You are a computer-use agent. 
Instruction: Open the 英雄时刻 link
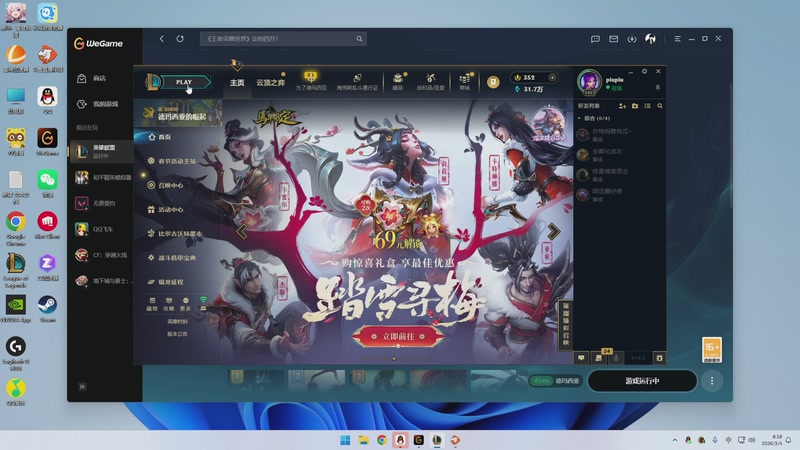click(x=177, y=321)
